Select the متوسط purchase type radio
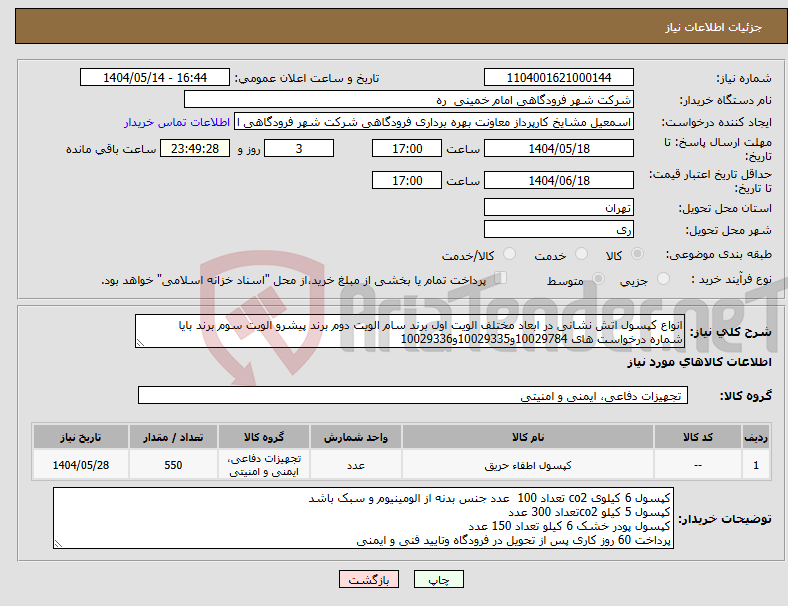The height and width of the screenshot is (606, 788). 598,279
